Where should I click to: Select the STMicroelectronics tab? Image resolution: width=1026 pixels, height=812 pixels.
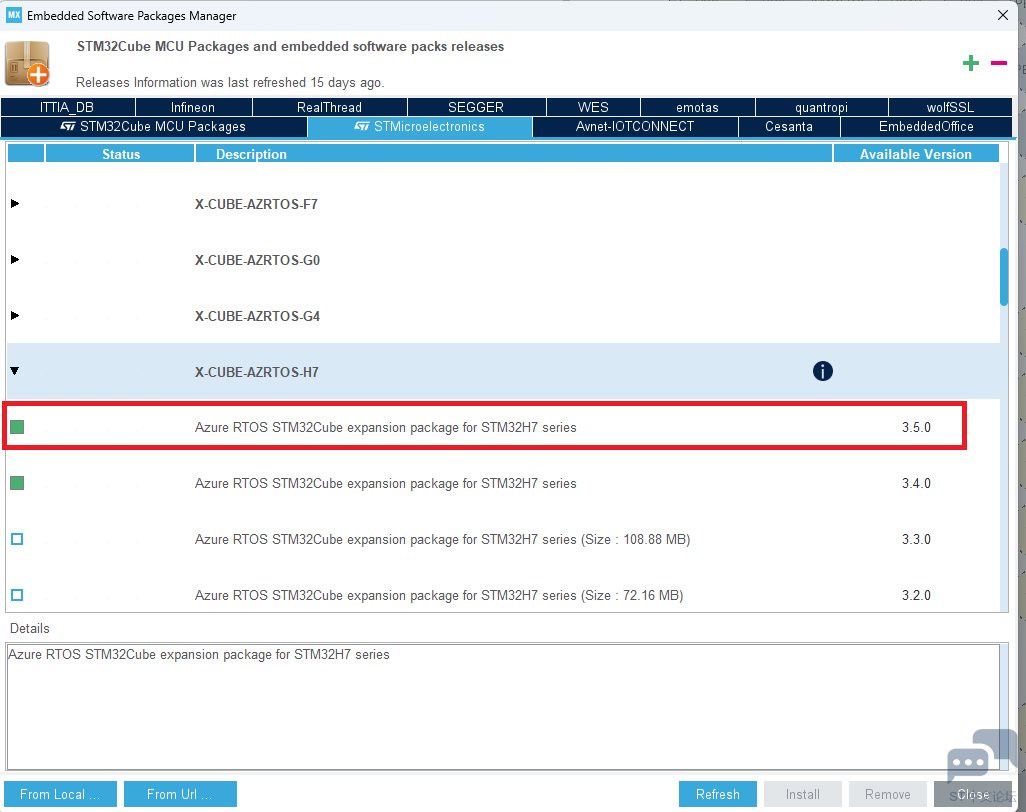pos(419,126)
